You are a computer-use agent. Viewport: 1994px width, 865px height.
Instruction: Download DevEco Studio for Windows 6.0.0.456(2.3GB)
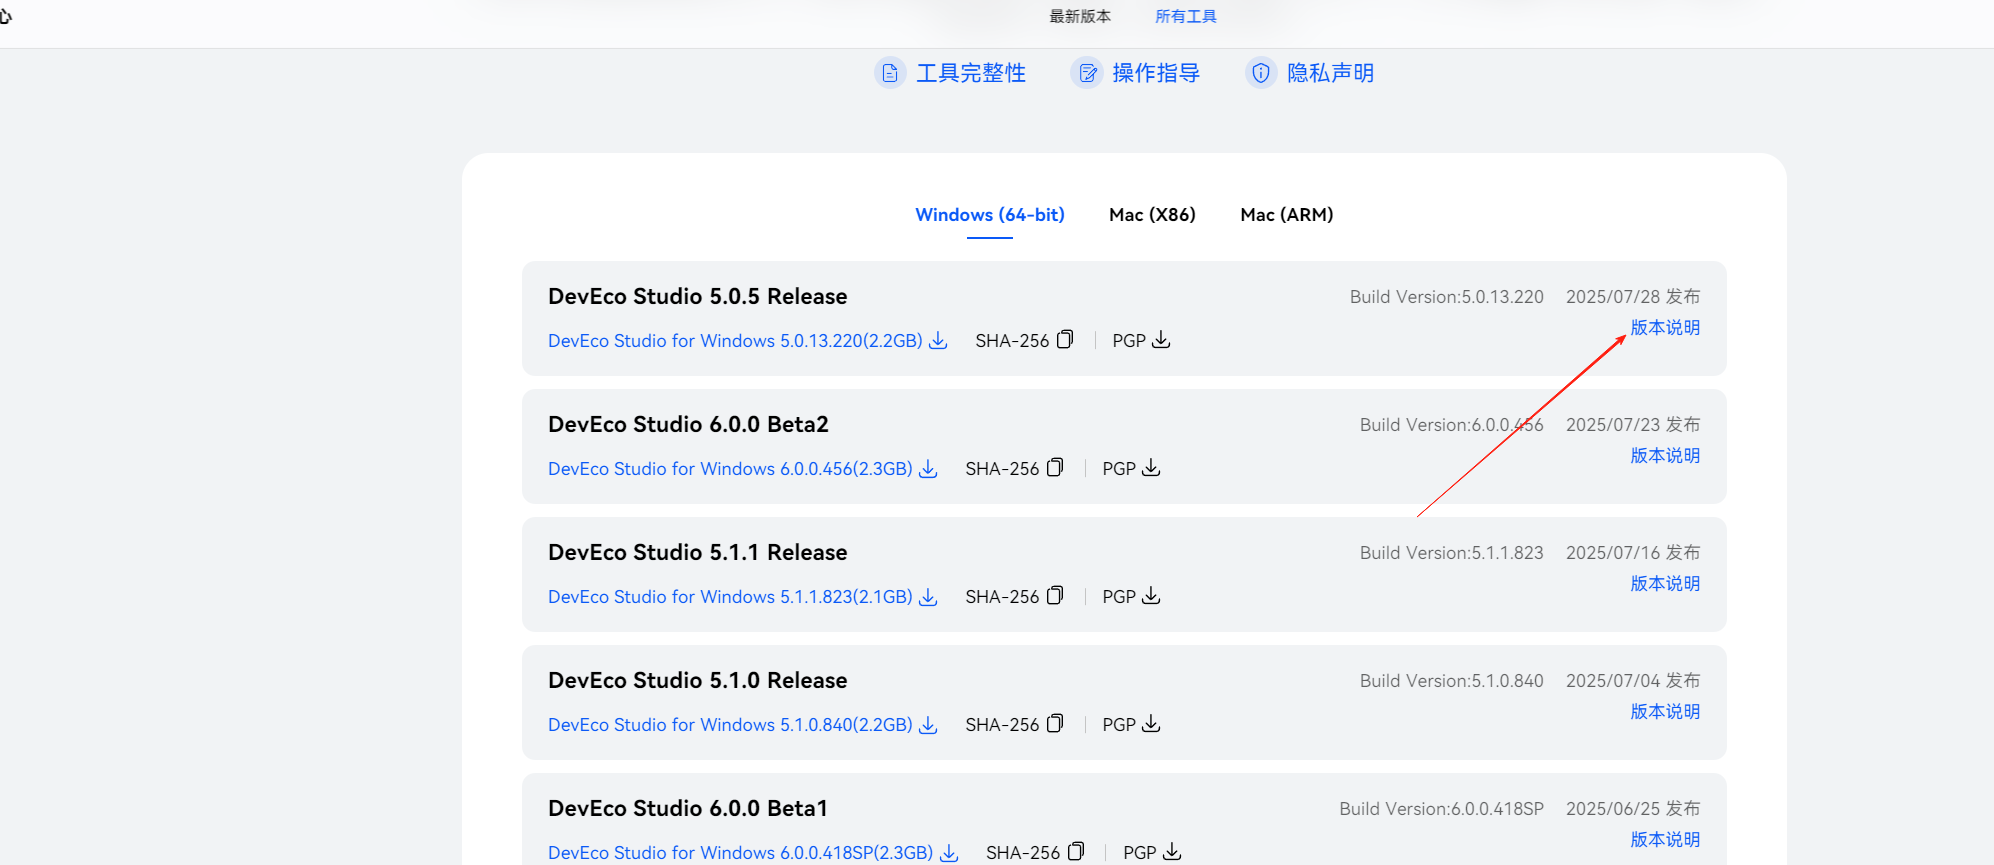point(730,469)
